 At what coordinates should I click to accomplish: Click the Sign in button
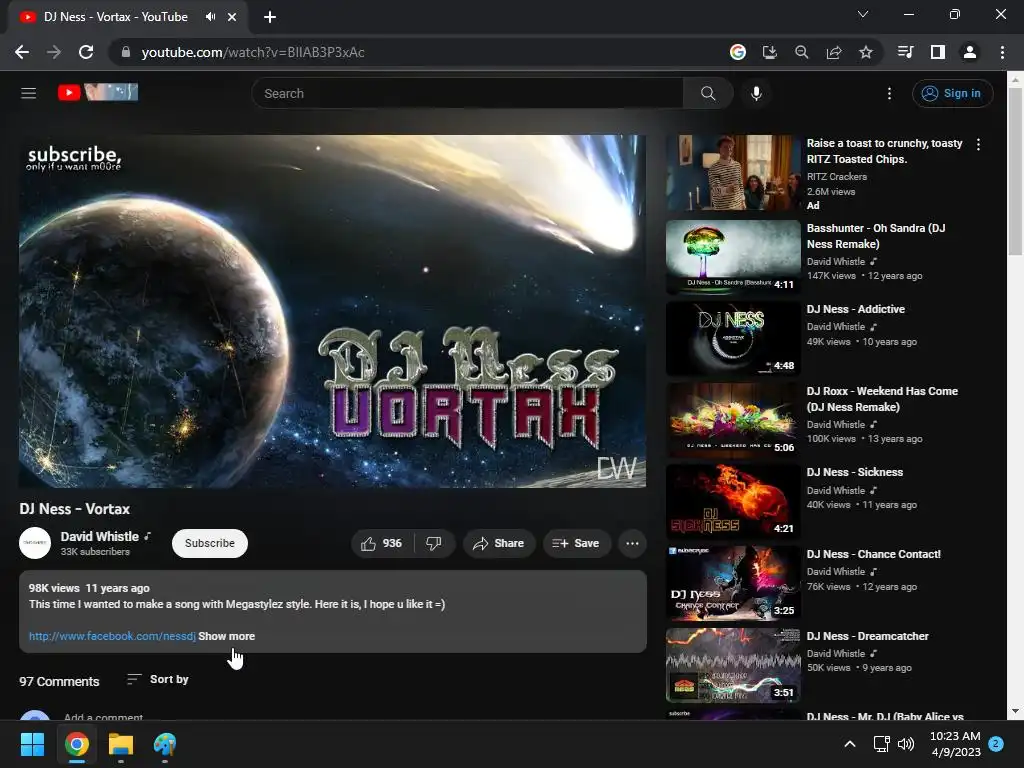click(952, 93)
